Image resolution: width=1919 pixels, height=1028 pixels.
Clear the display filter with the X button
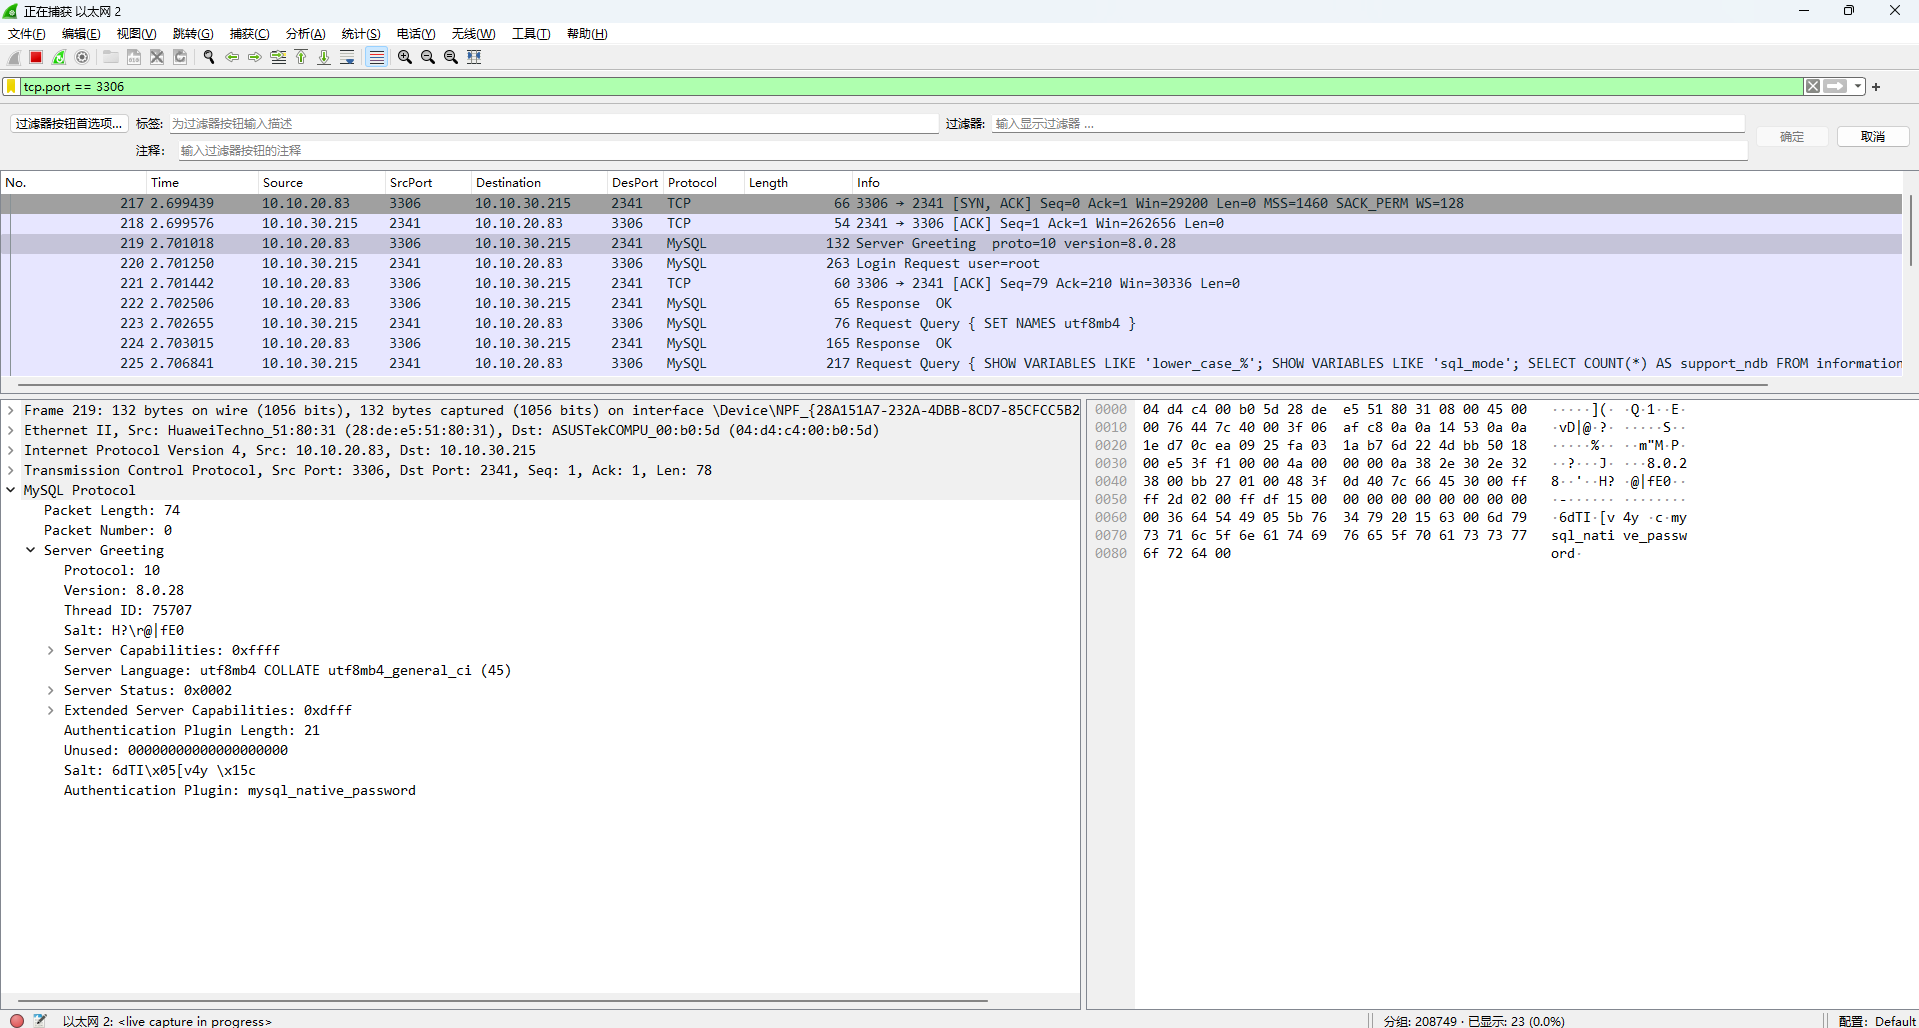1812,87
